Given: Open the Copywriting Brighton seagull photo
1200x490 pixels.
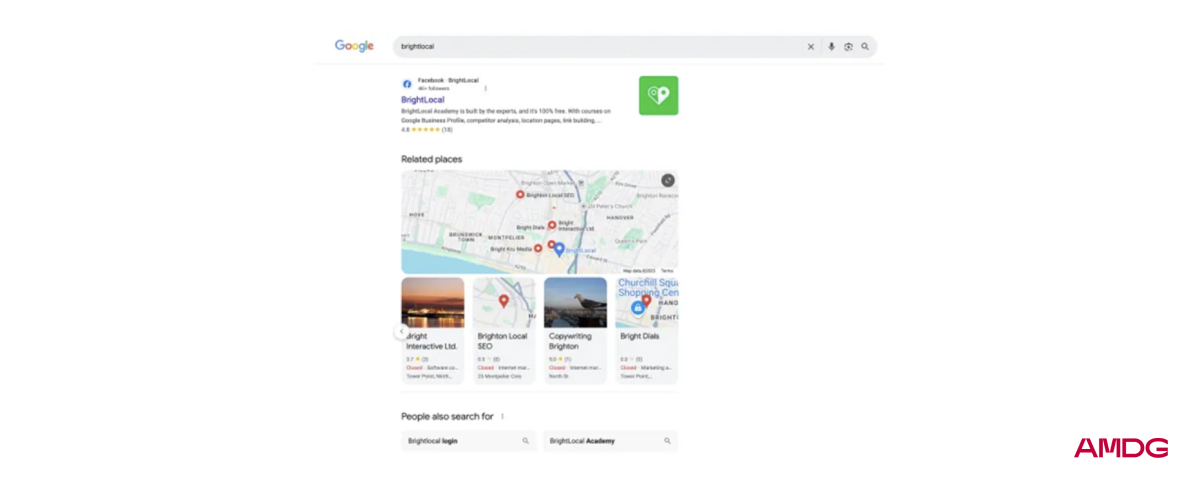Looking at the screenshot, I should [575, 303].
